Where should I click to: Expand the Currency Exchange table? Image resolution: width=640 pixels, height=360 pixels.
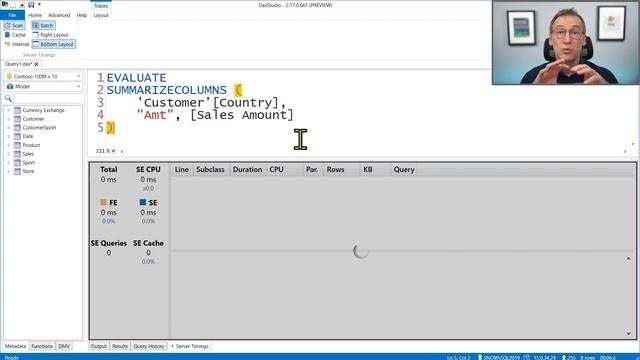click(x=9, y=110)
